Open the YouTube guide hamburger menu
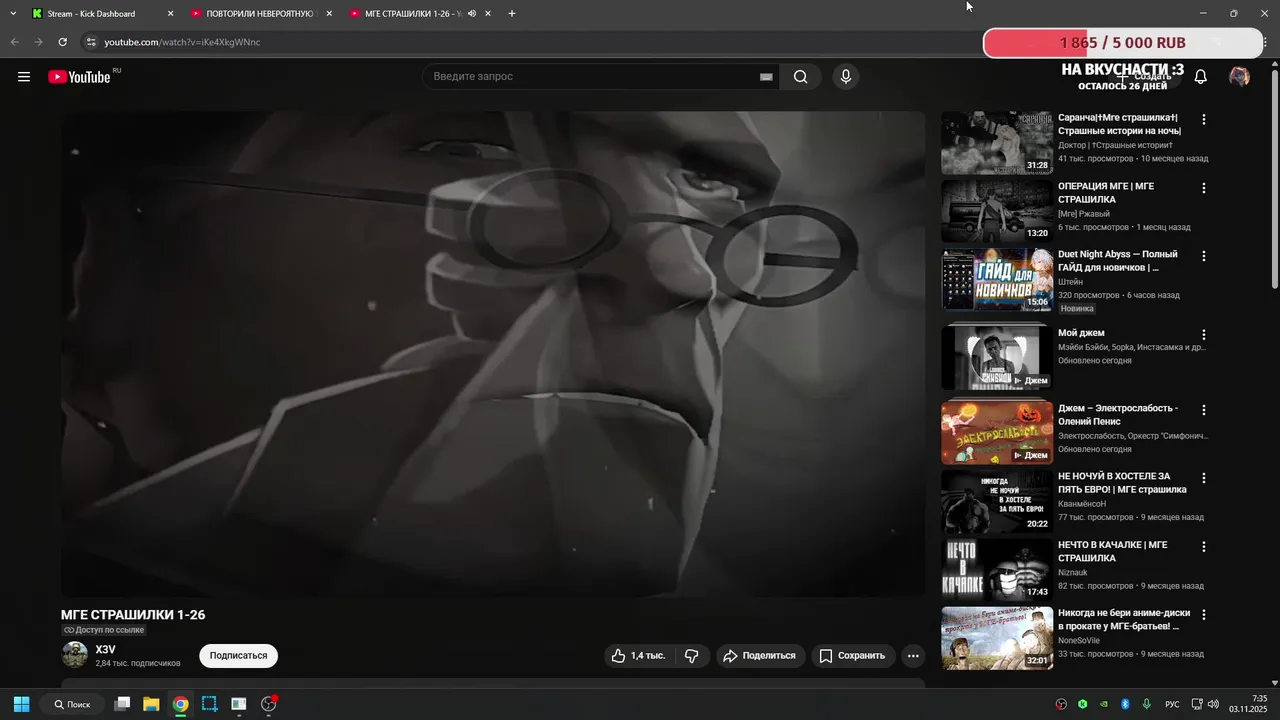Image resolution: width=1280 pixels, height=720 pixels. click(x=24, y=77)
